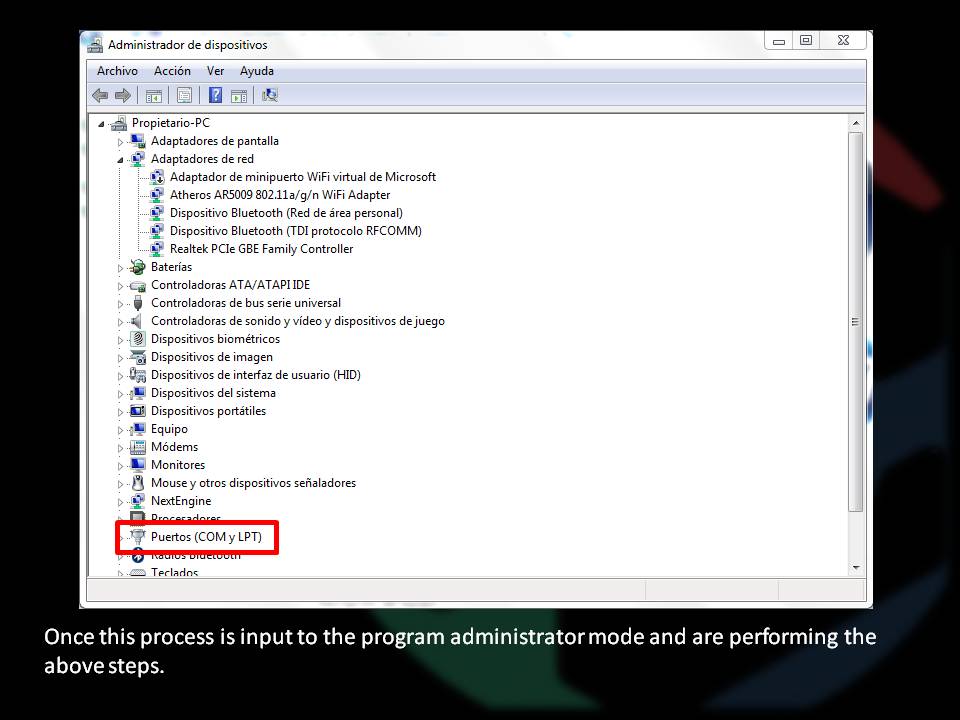
Task: Click the Scan for hardware changes icon
Action: tap(270, 95)
